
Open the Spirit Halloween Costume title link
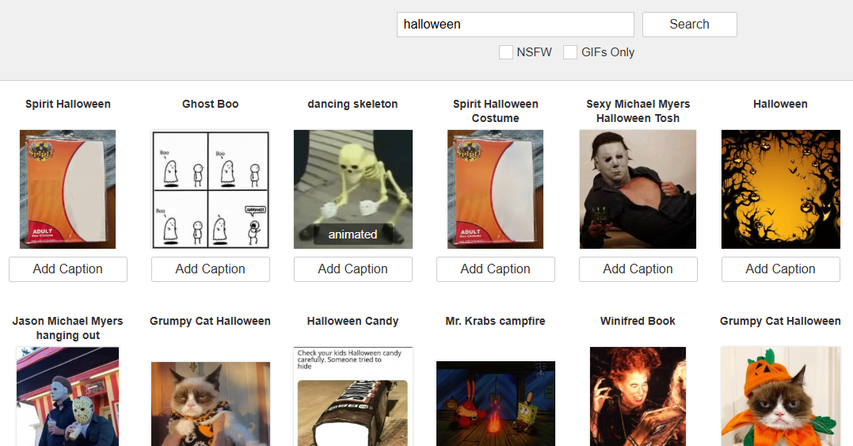click(496, 111)
